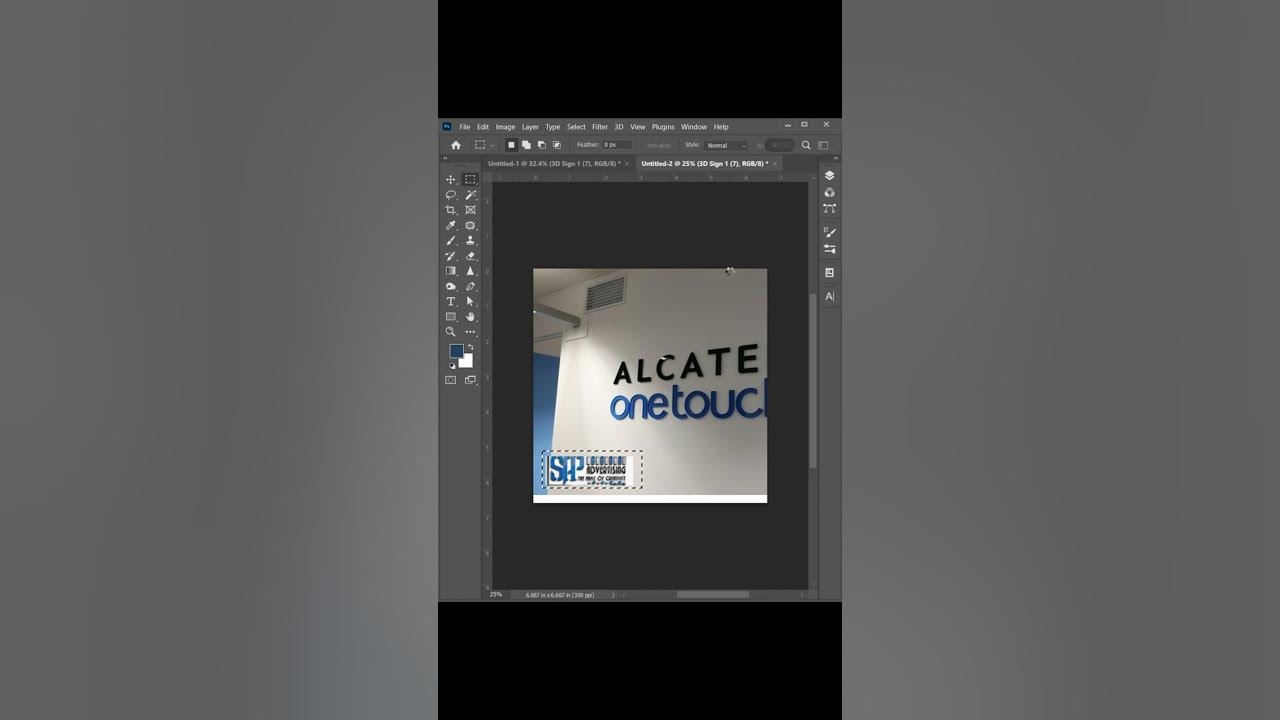Reset default foreground and background colors
Image resolution: width=1280 pixels, height=720 pixels.
coord(451,365)
